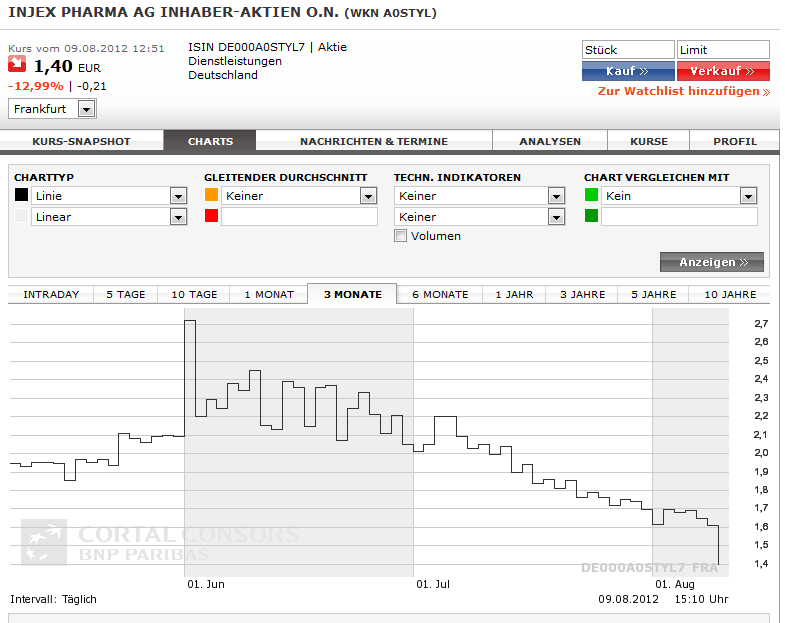Click the 1,40 EUR price value
785x623 pixels.
coord(67,67)
